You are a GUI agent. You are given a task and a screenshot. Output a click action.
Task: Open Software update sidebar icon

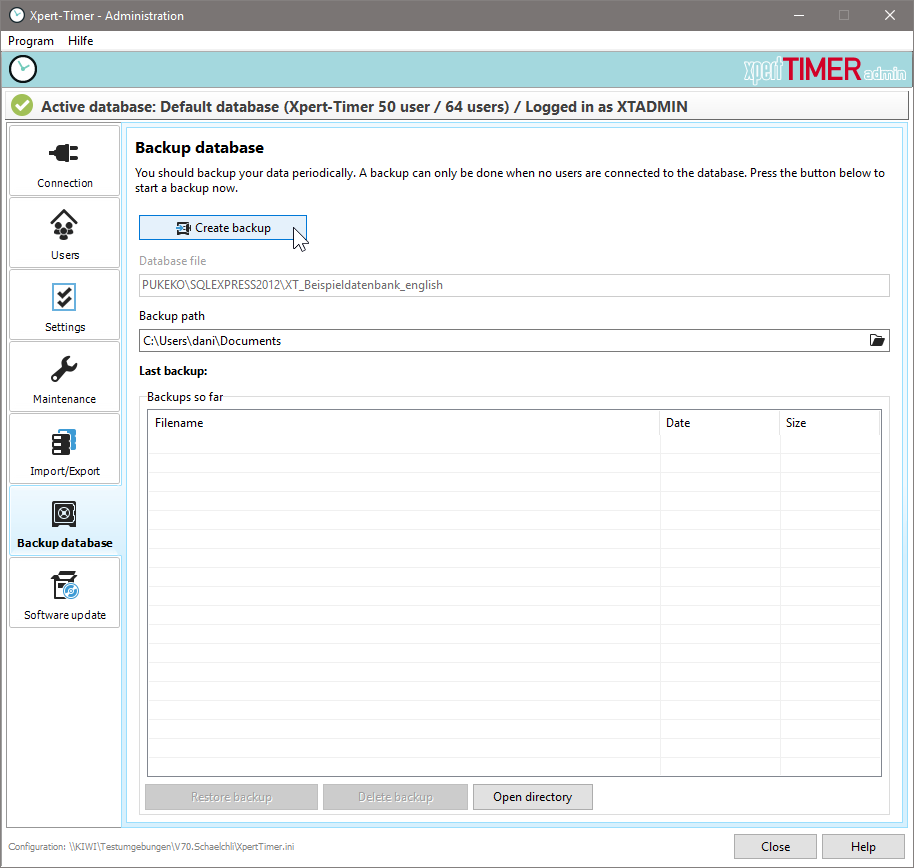click(65, 586)
